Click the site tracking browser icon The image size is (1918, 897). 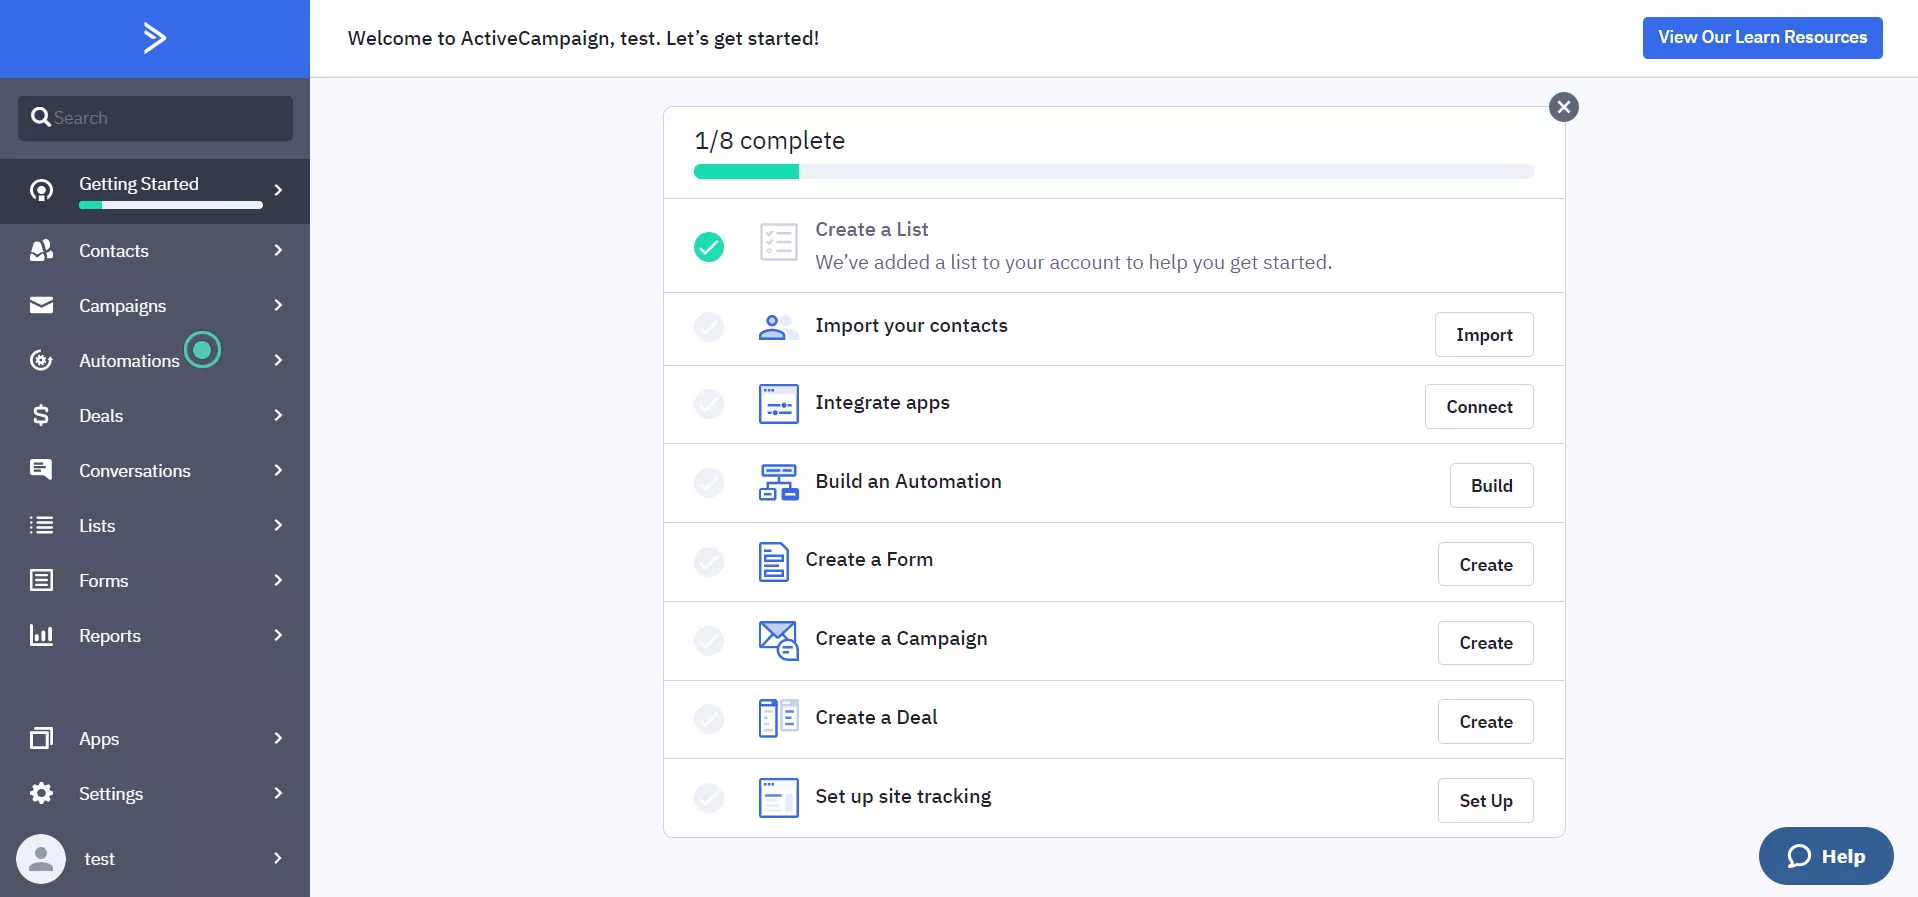click(778, 797)
